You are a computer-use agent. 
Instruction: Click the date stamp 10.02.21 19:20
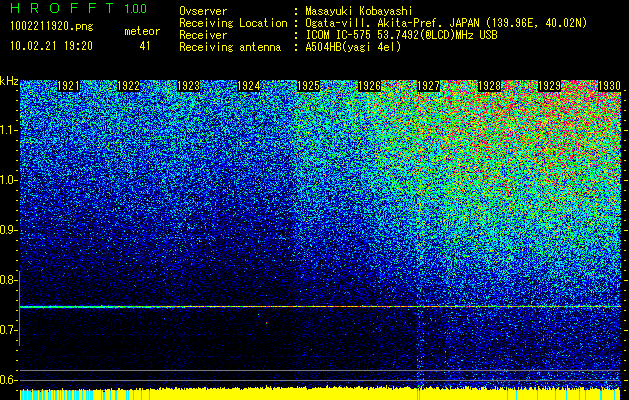pos(51,46)
